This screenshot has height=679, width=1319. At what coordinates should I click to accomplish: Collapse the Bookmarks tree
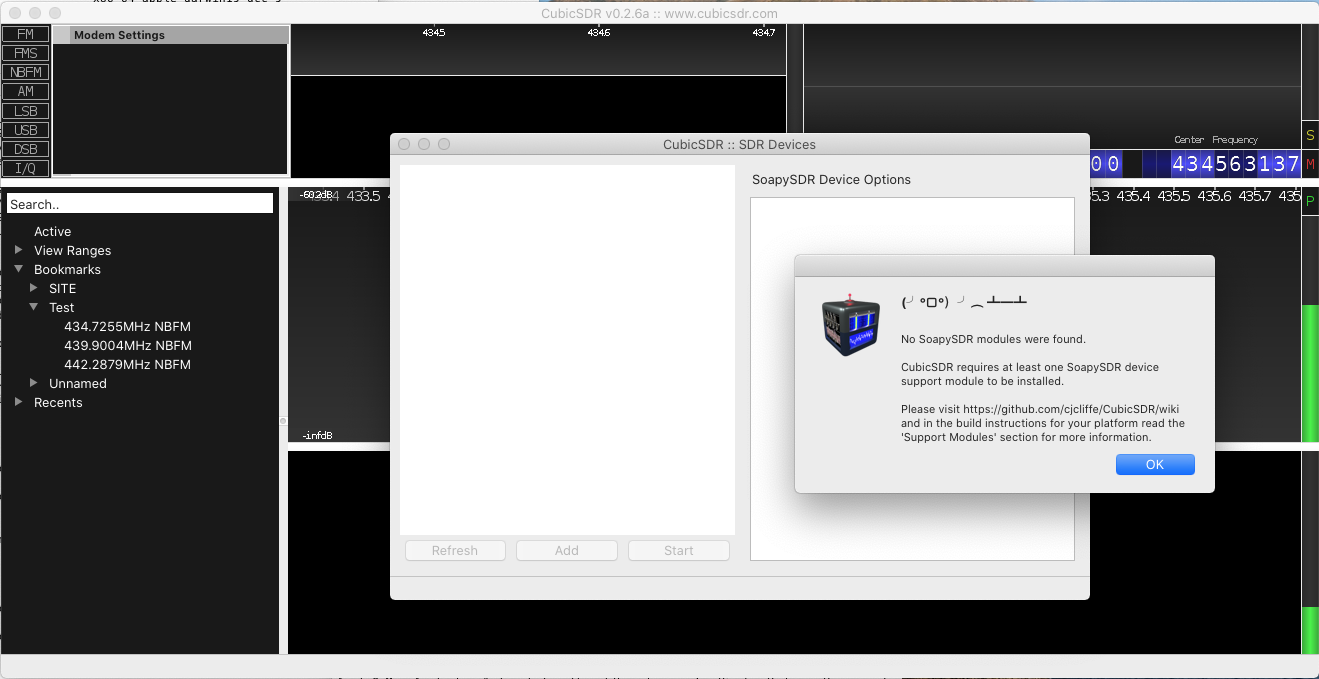(x=19, y=269)
